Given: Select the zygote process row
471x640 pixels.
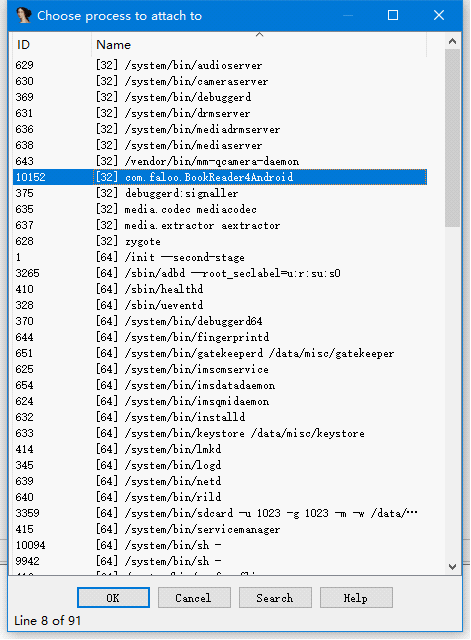Looking at the screenshot, I should coord(220,241).
